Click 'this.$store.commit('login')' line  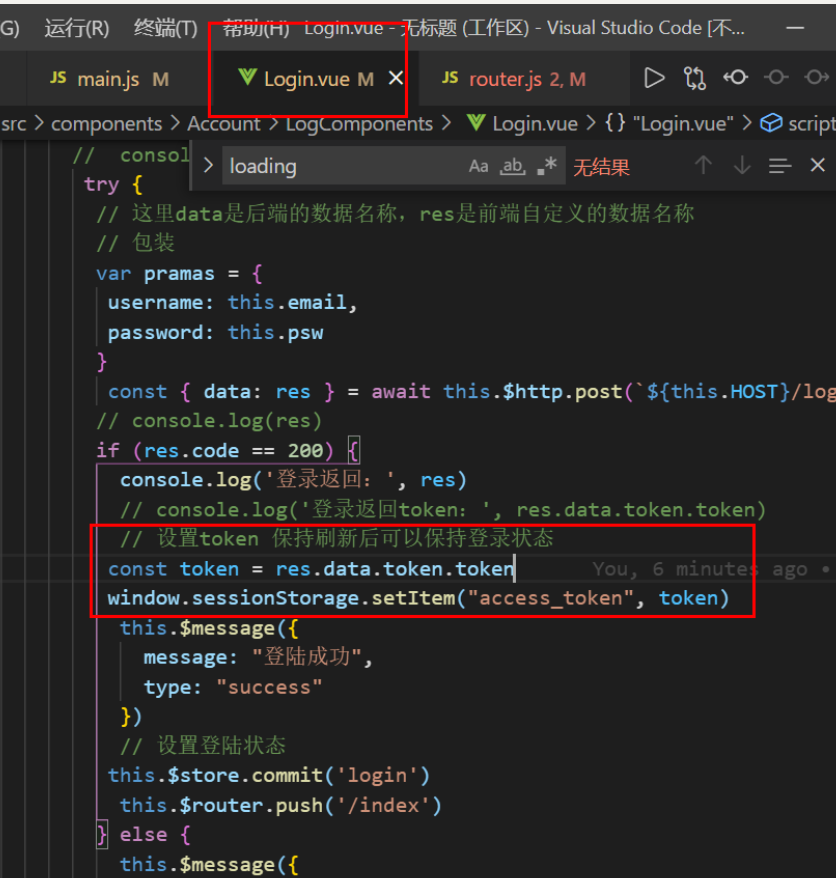pyautogui.click(x=269, y=776)
